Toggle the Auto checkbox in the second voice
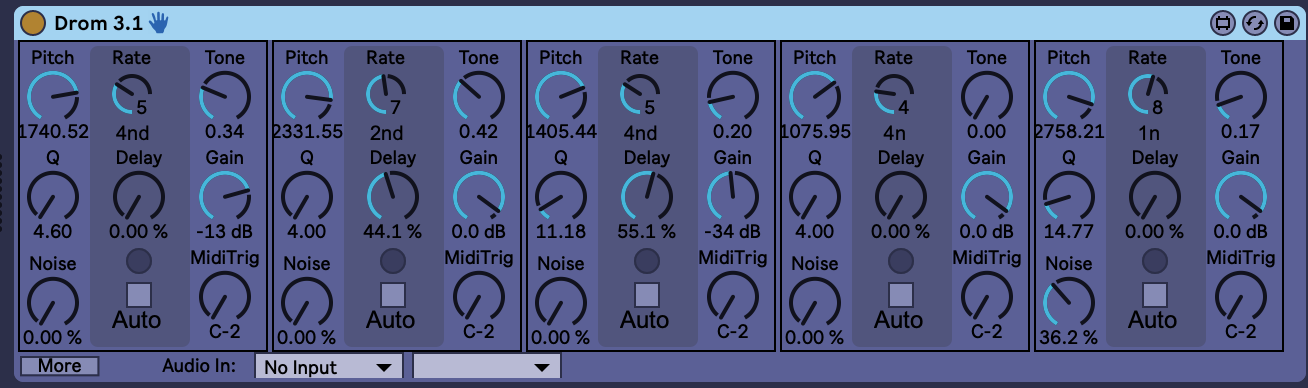The image size is (1308, 388). tap(392, 294)
